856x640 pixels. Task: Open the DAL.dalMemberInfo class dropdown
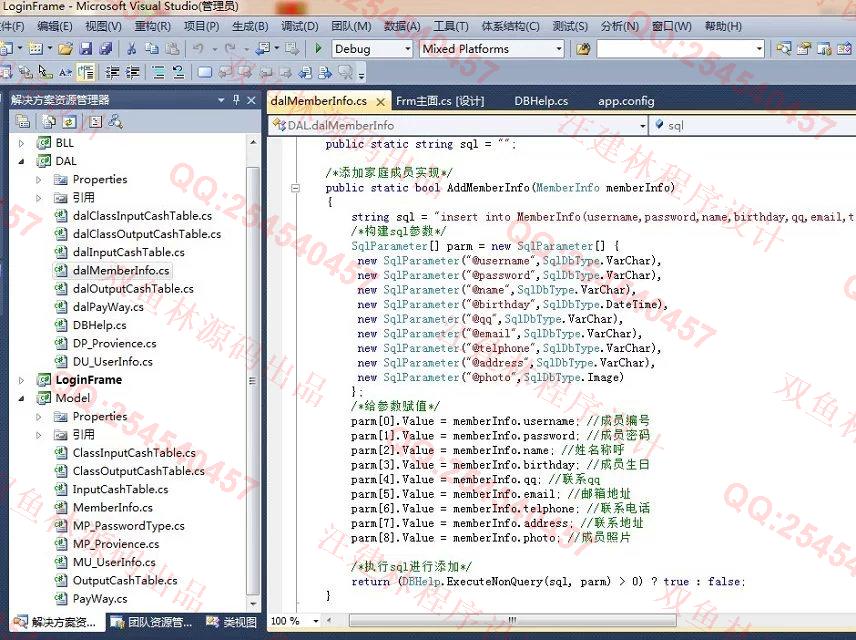coord(642,126)
